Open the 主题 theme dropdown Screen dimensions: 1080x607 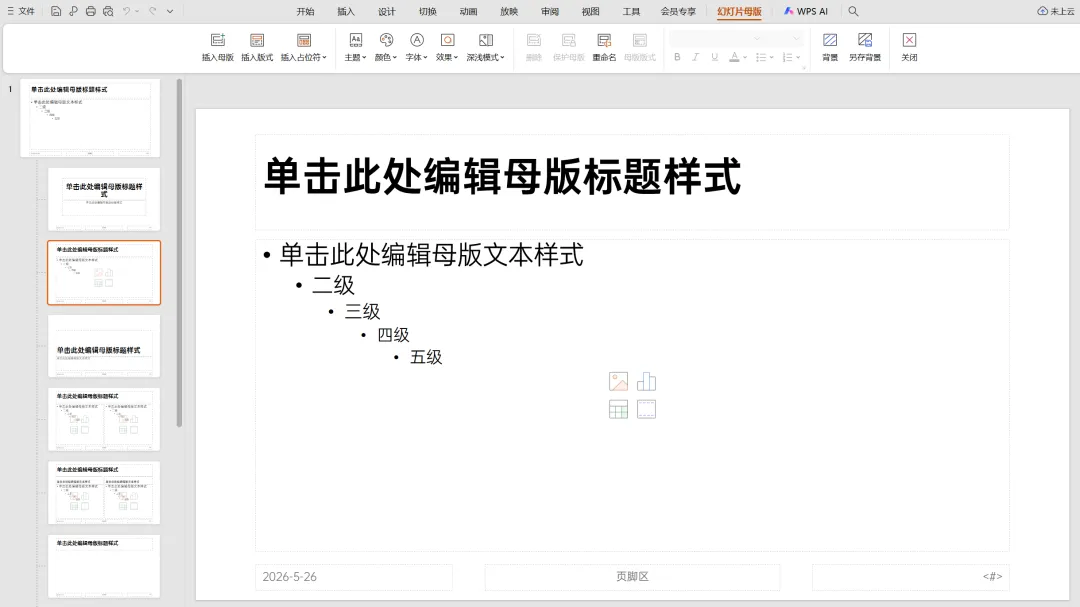(355, 47)
